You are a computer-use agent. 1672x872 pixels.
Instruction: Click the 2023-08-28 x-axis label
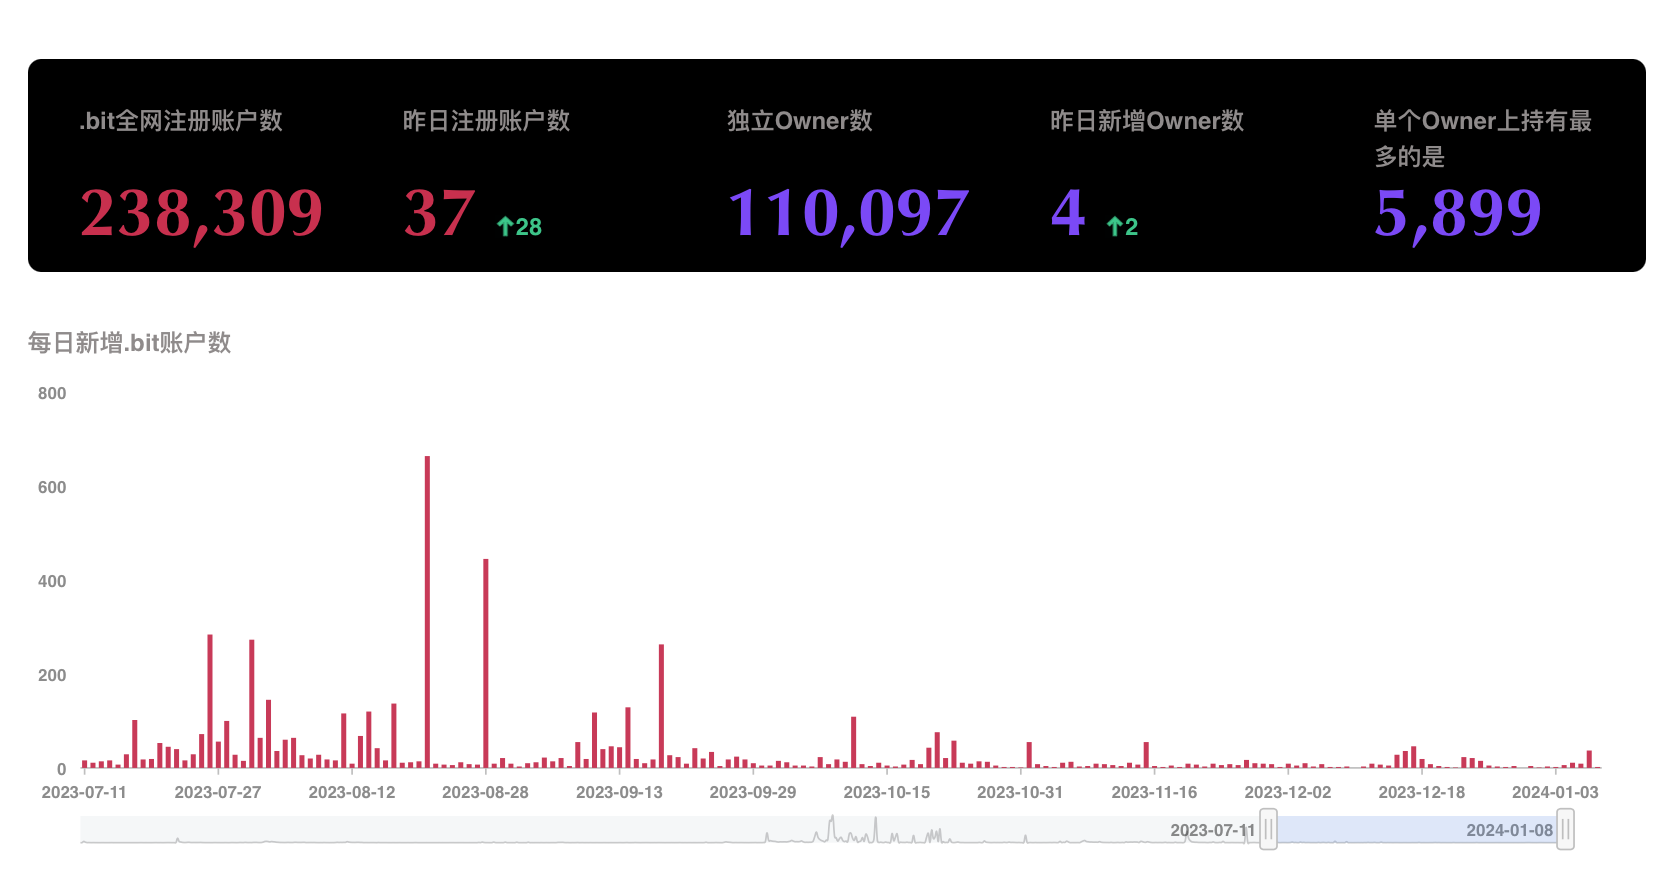(x=485, y=793)
